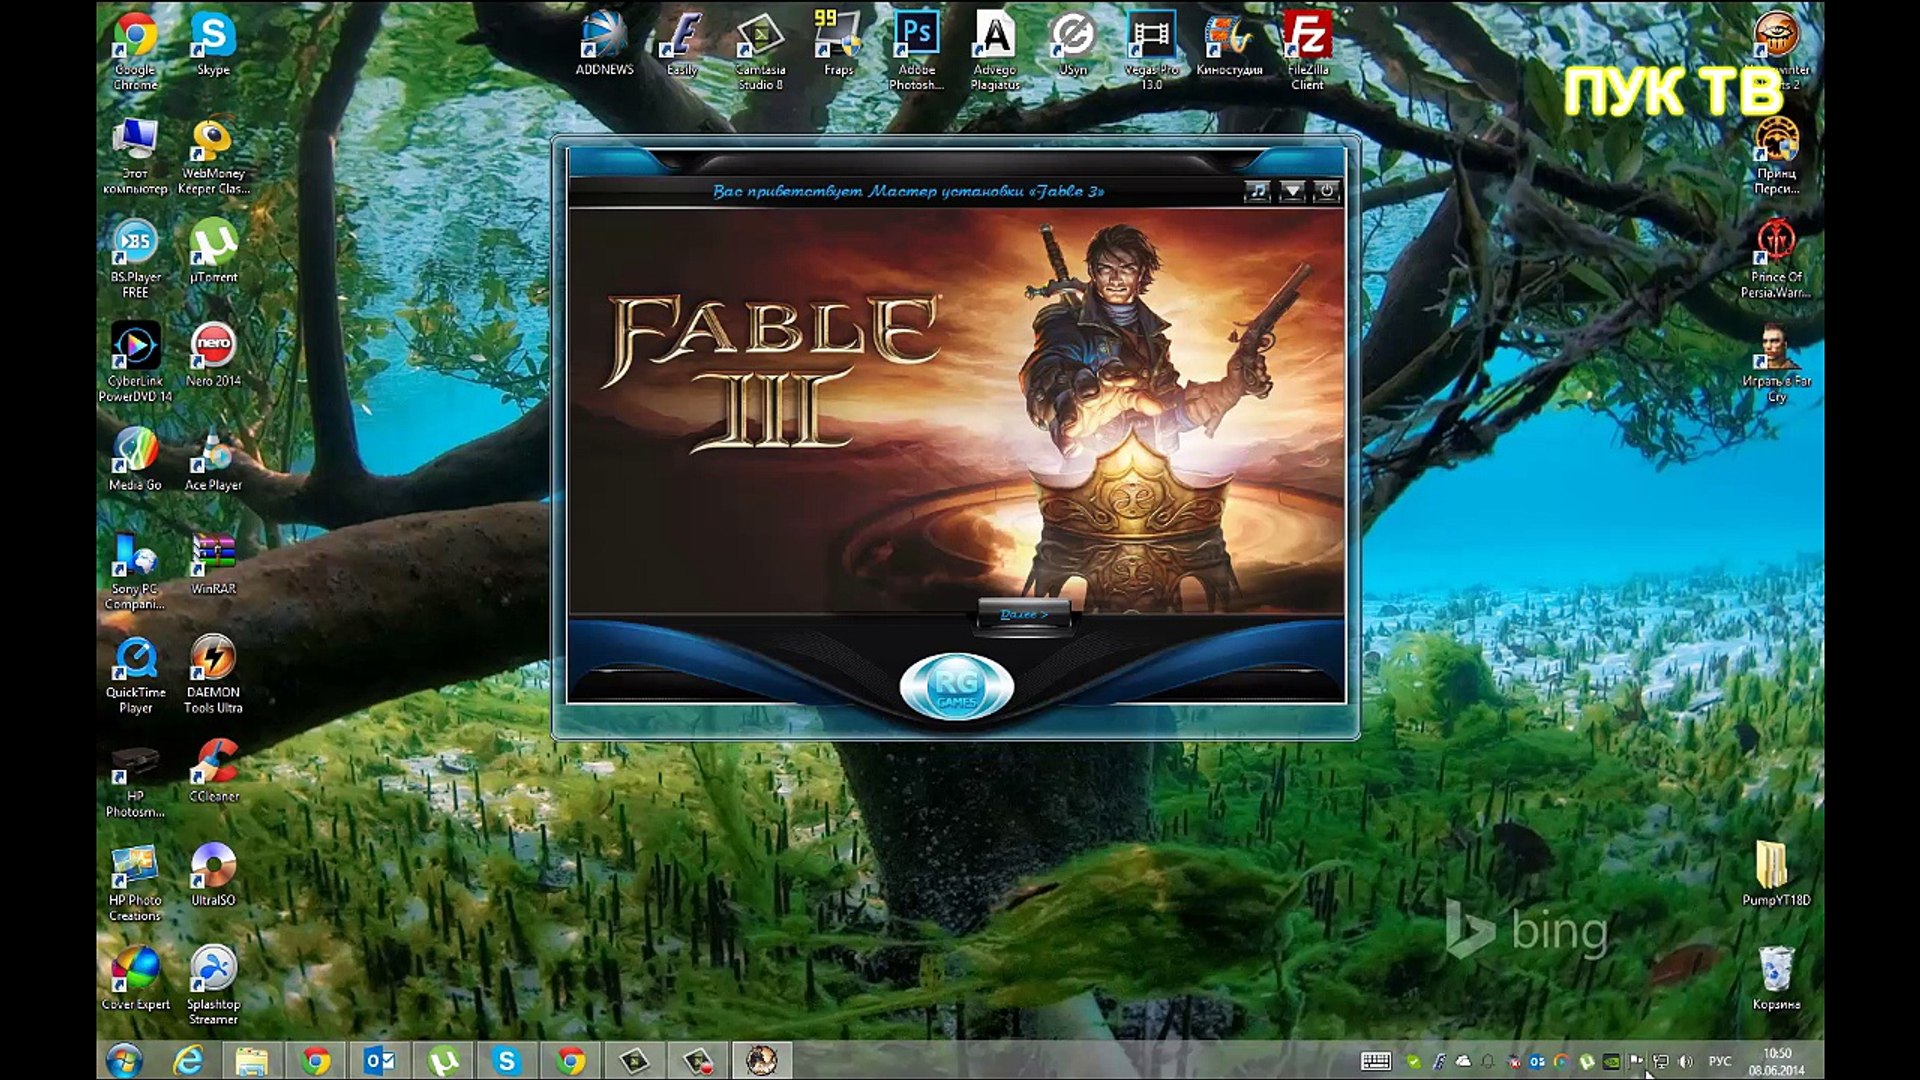Viewport: 1920px width, 1080px height.
Task: Open Google Chrome desktop shortcut
Action: (x=135, y=51)
